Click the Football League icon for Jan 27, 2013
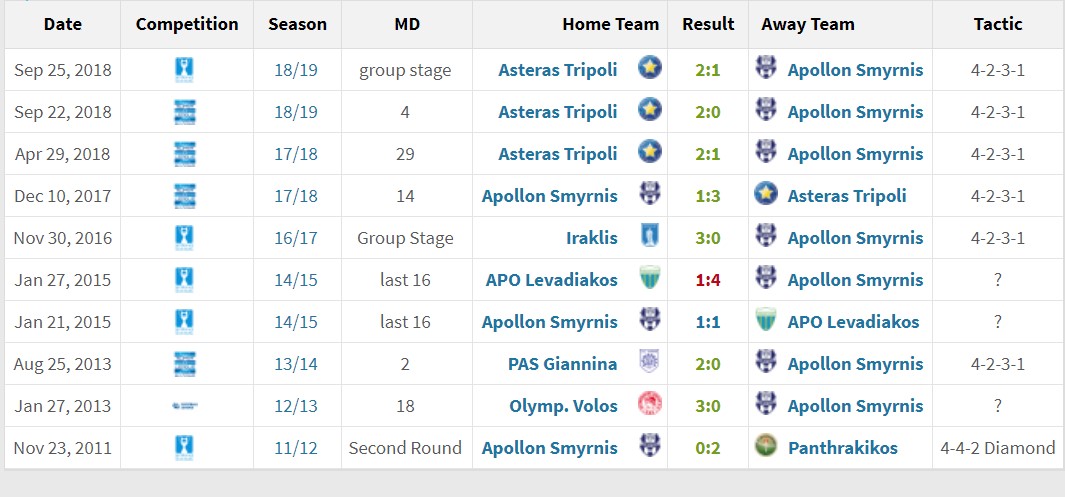 (x=185, y=406)
